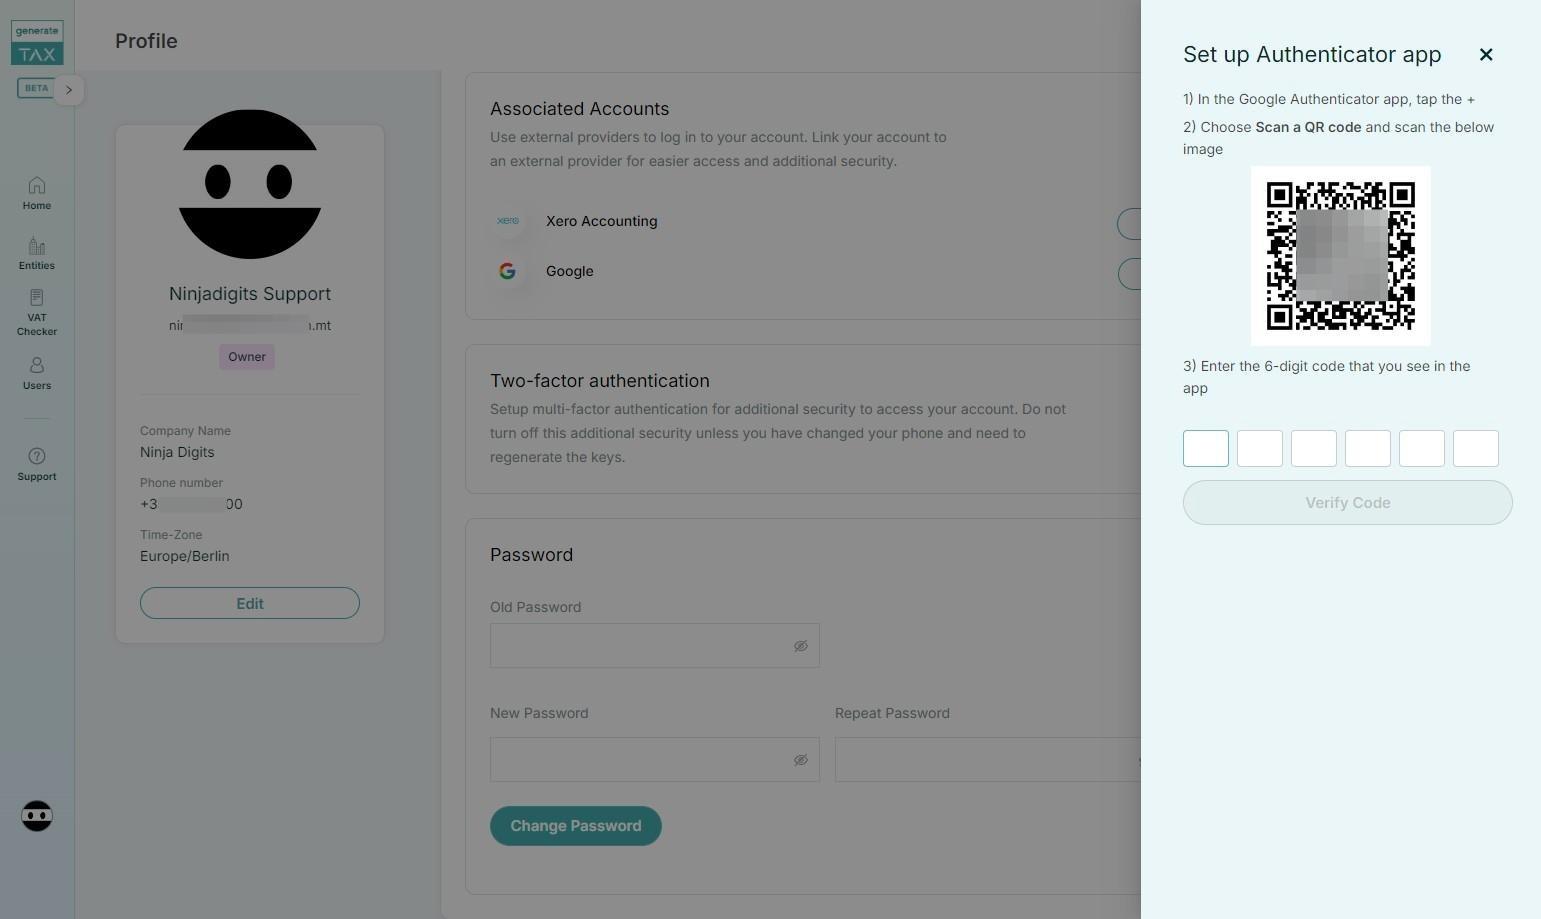Click the Ninjadigits Support name
1541x919 pixels.
click(250, 294)
